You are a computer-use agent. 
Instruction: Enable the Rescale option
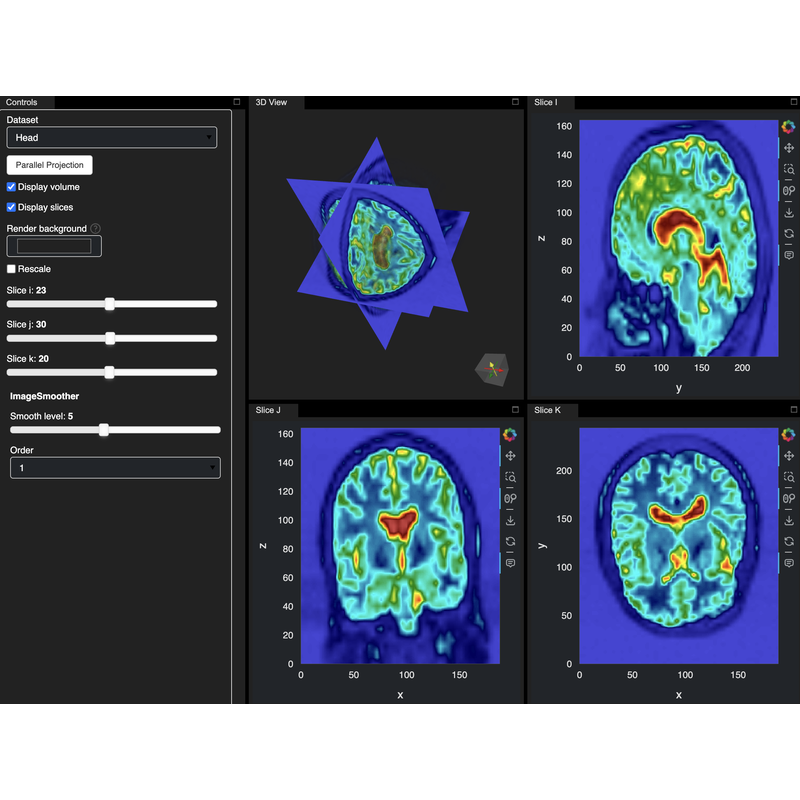click(x=12, y=269)
